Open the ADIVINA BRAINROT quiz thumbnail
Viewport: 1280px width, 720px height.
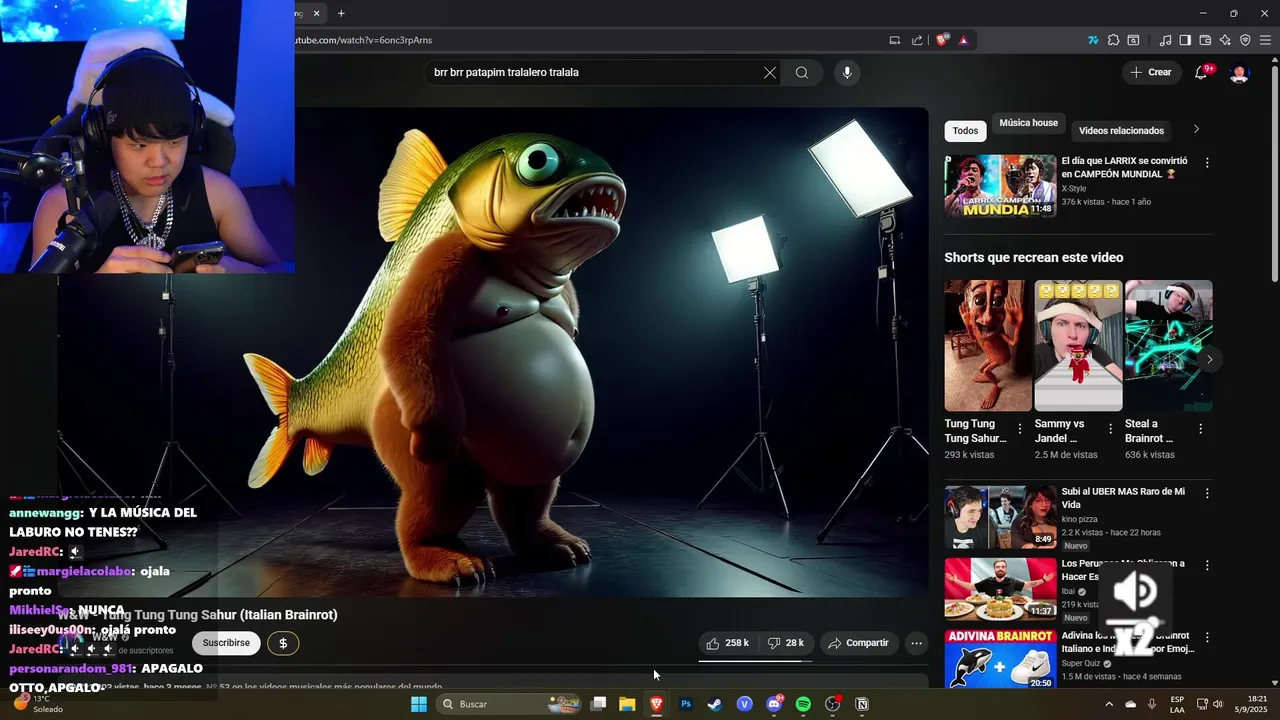tap(1000, 659)
